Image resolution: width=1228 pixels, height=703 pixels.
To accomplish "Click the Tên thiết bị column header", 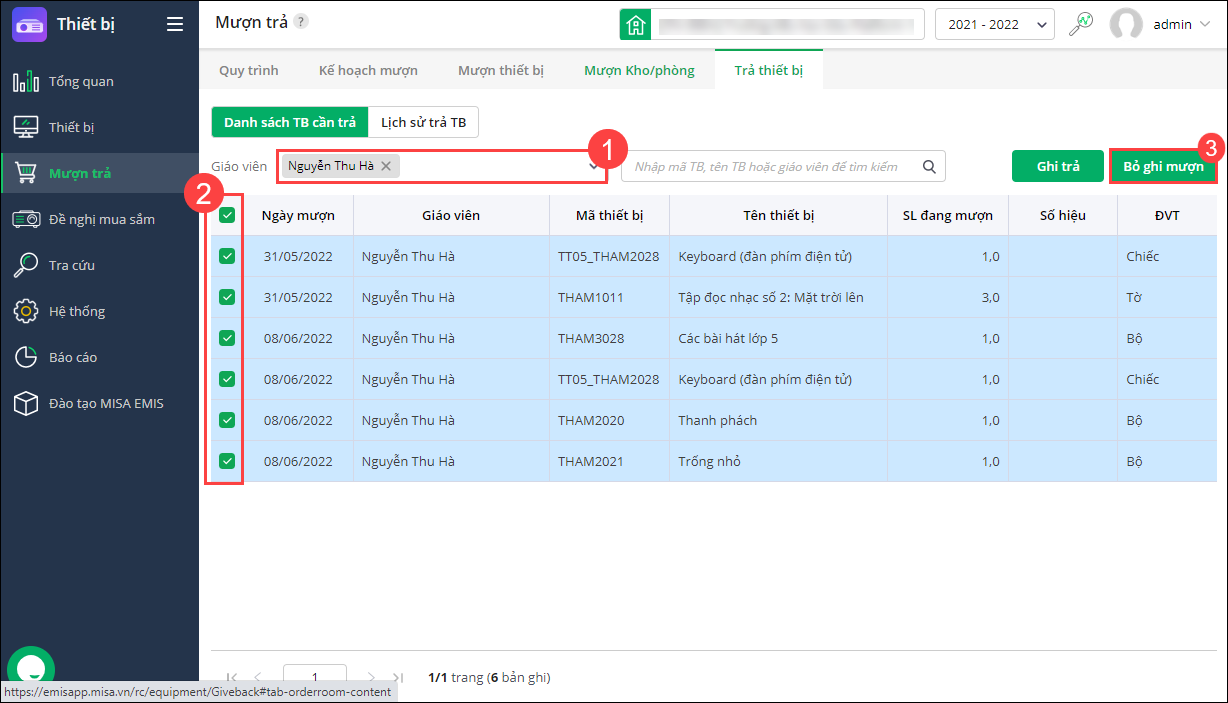I will [x=779, y=215].
